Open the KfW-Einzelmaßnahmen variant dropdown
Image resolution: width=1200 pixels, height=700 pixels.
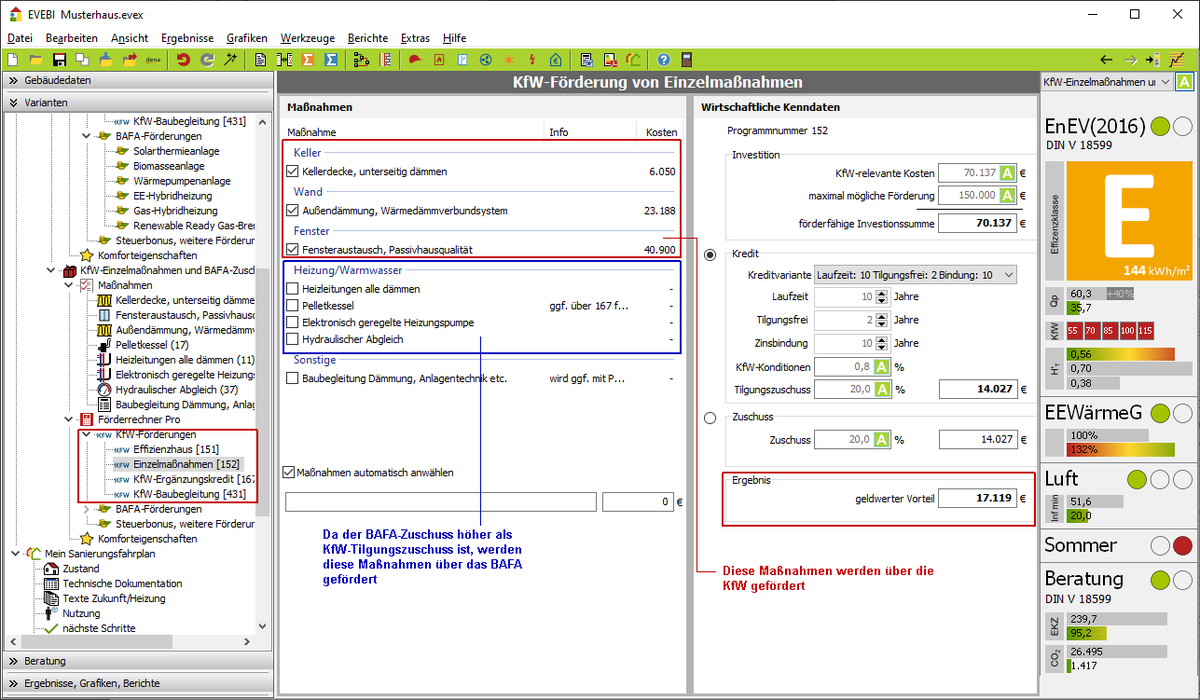pos(1106,81)
